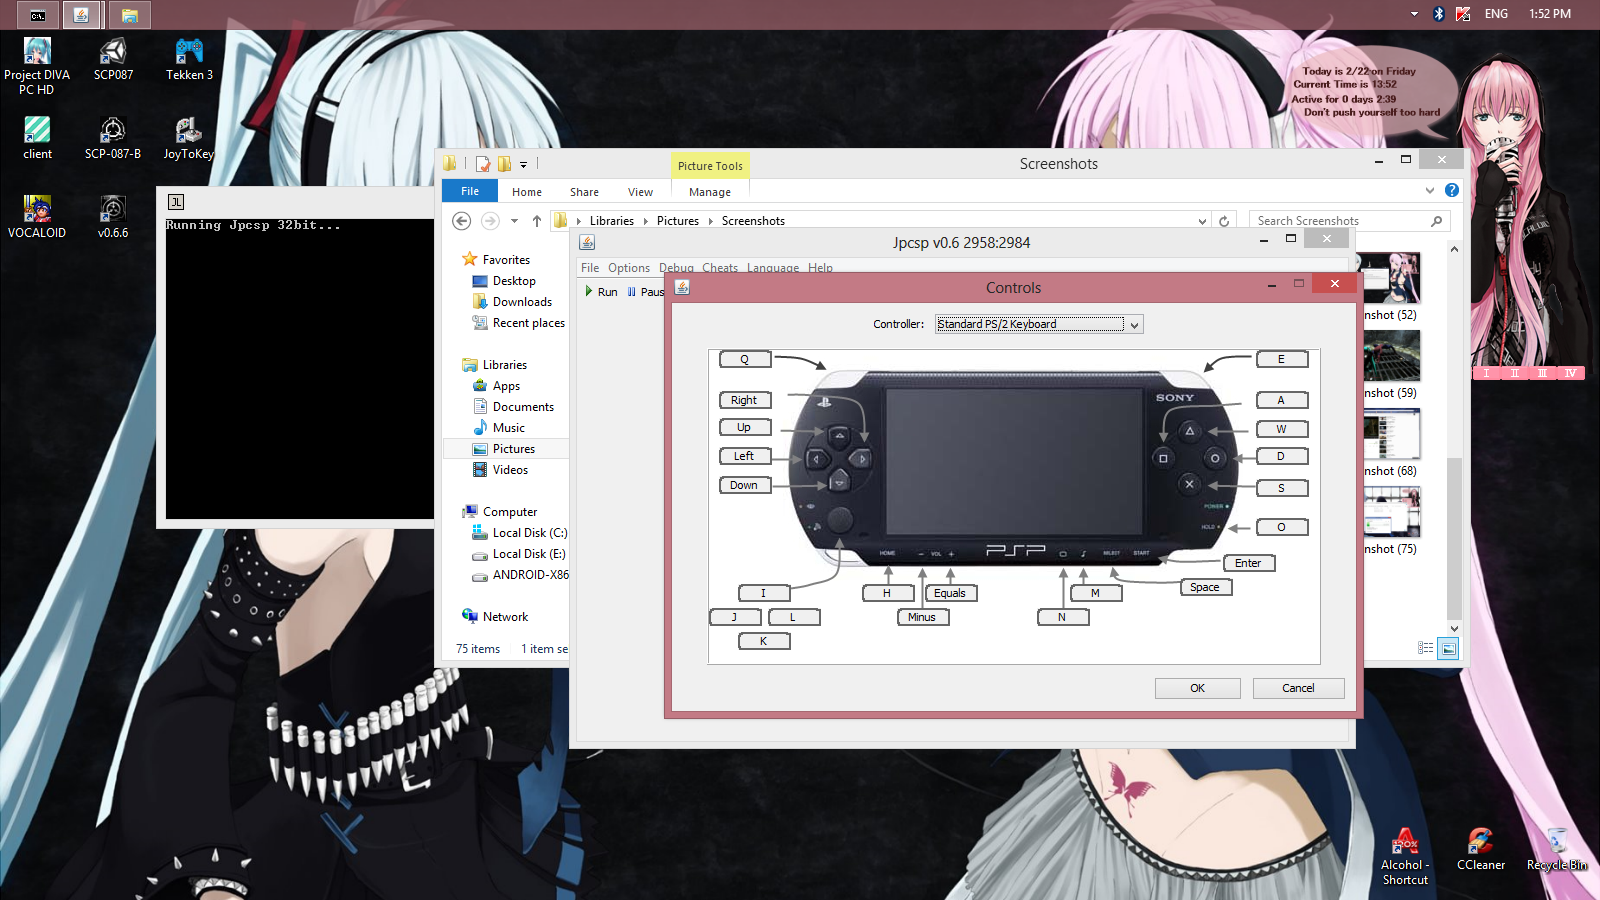
Task: Open the Manage picture tools tab
Action: [710, 192]
